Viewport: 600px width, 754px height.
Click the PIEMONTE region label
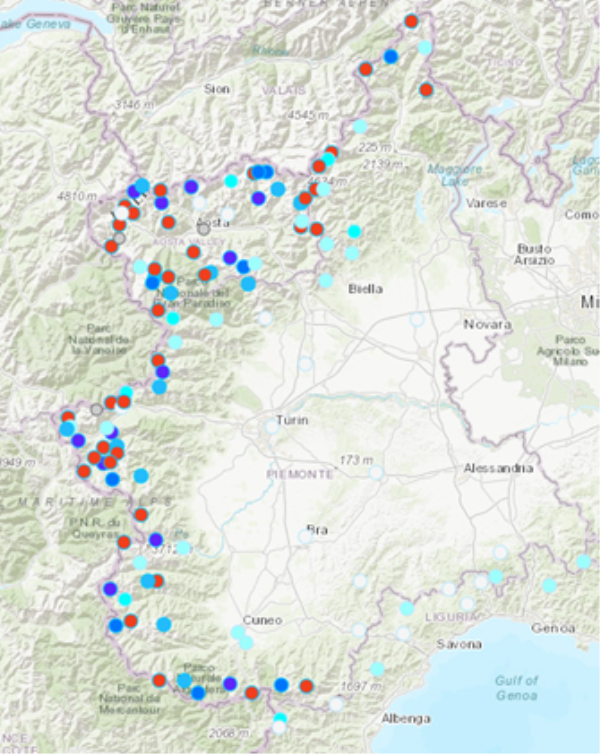click(302, 472)
